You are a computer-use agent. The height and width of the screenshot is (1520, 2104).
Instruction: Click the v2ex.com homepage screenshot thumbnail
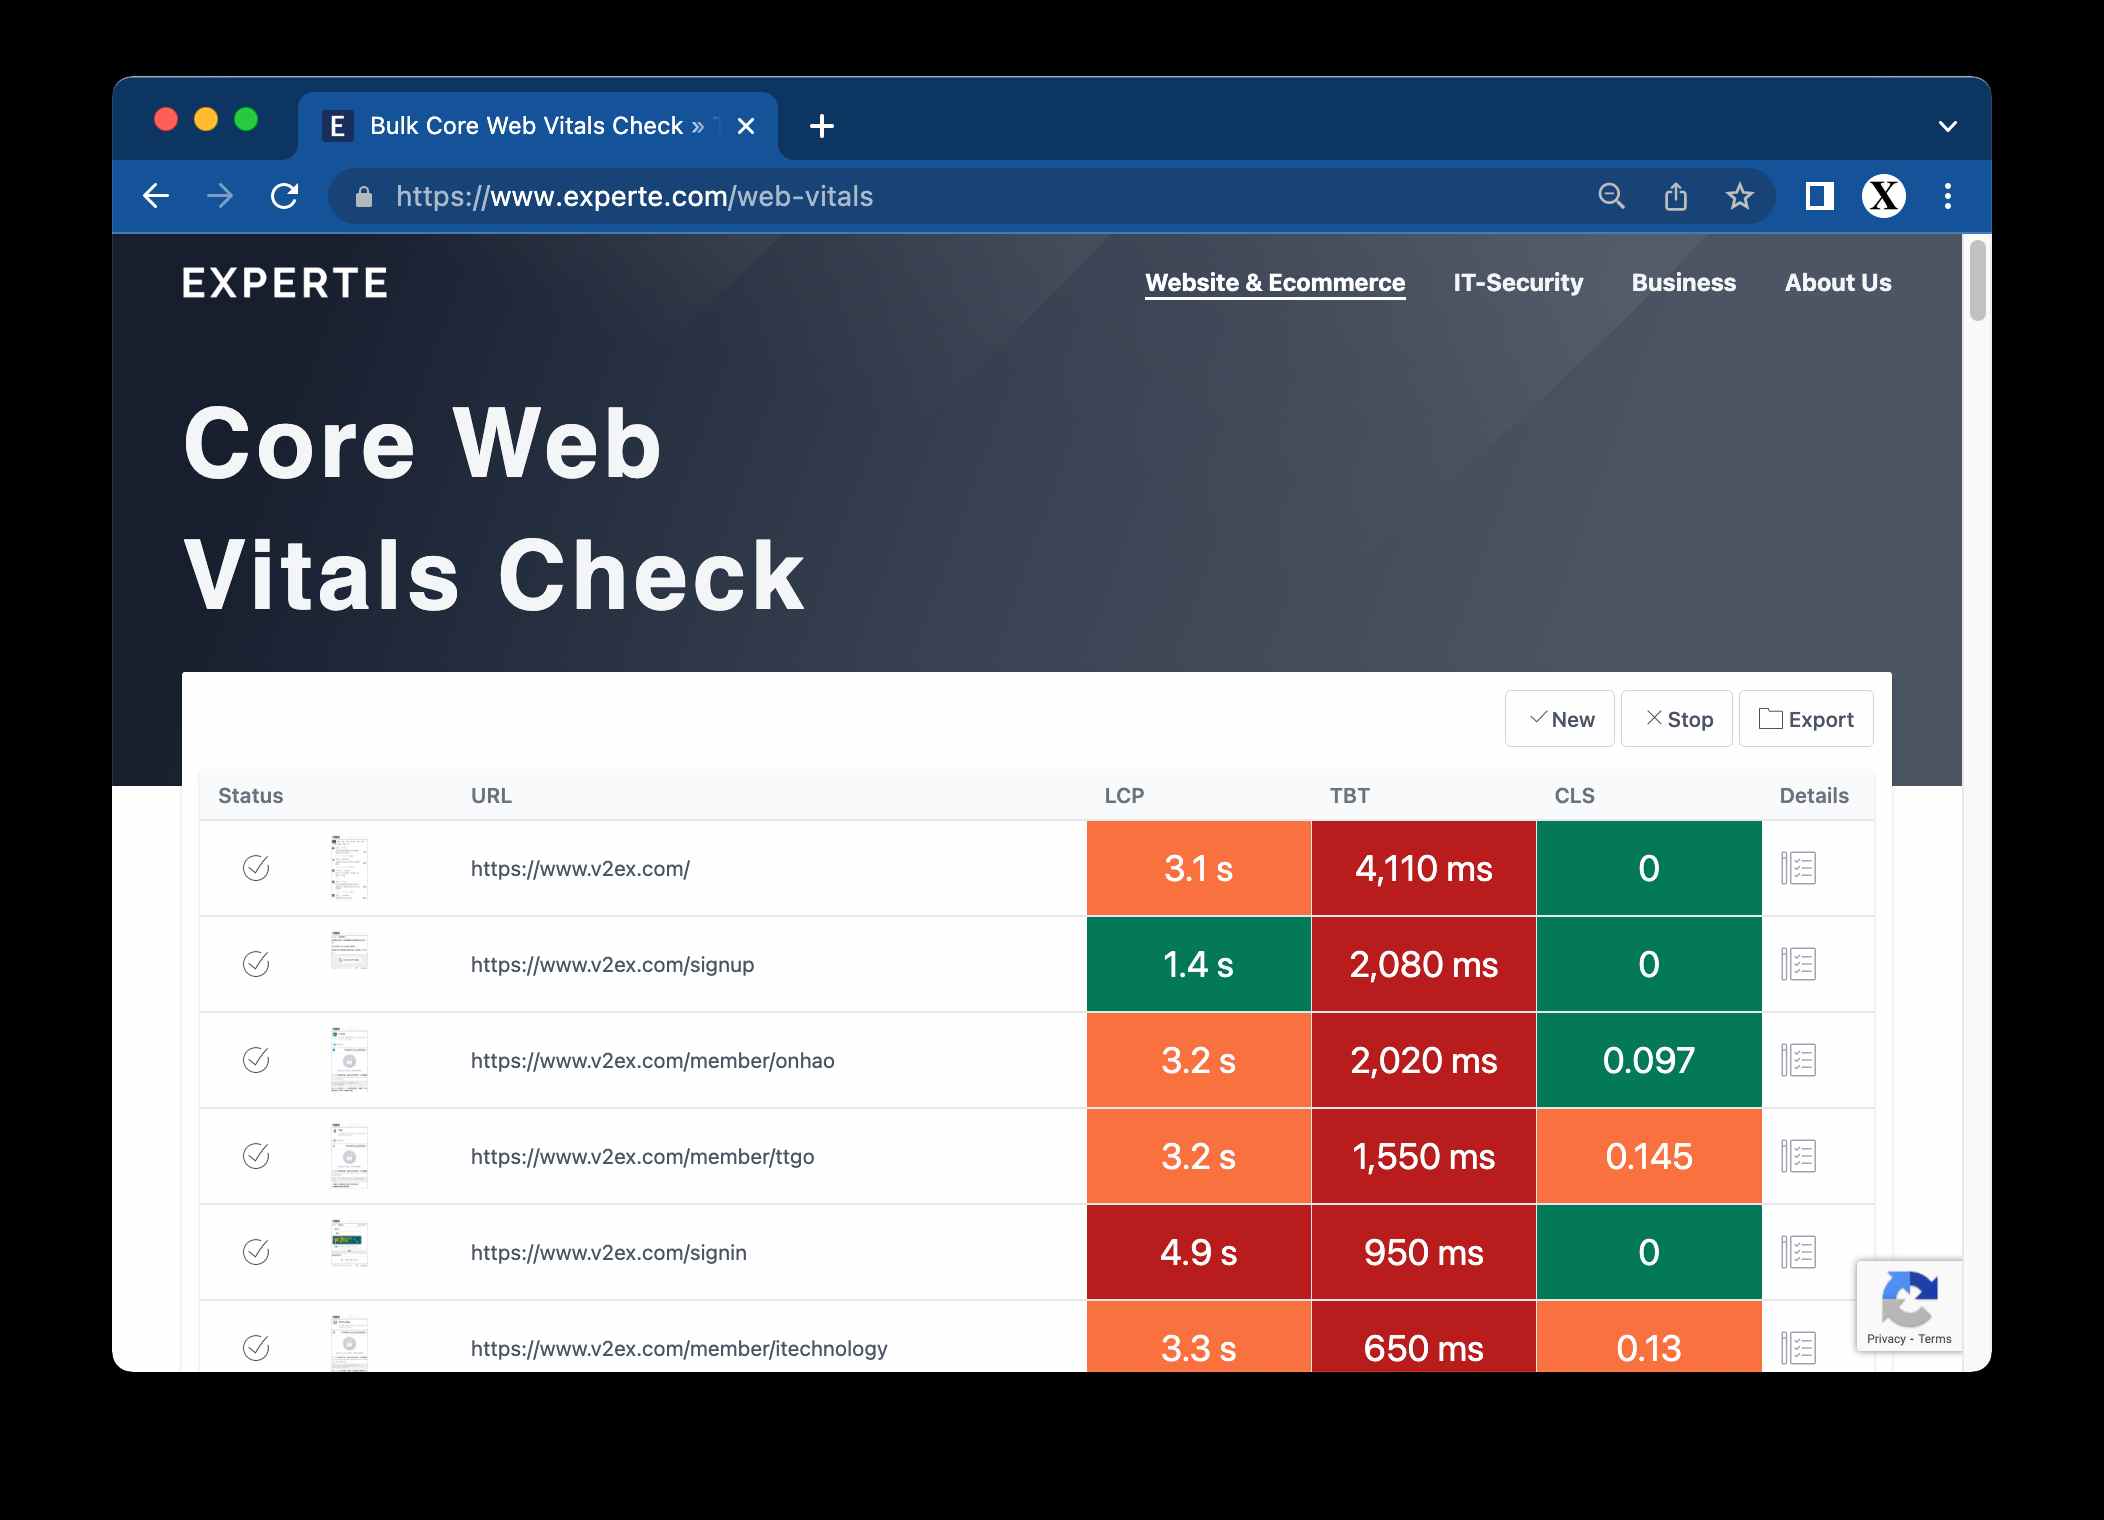point(349,867)
